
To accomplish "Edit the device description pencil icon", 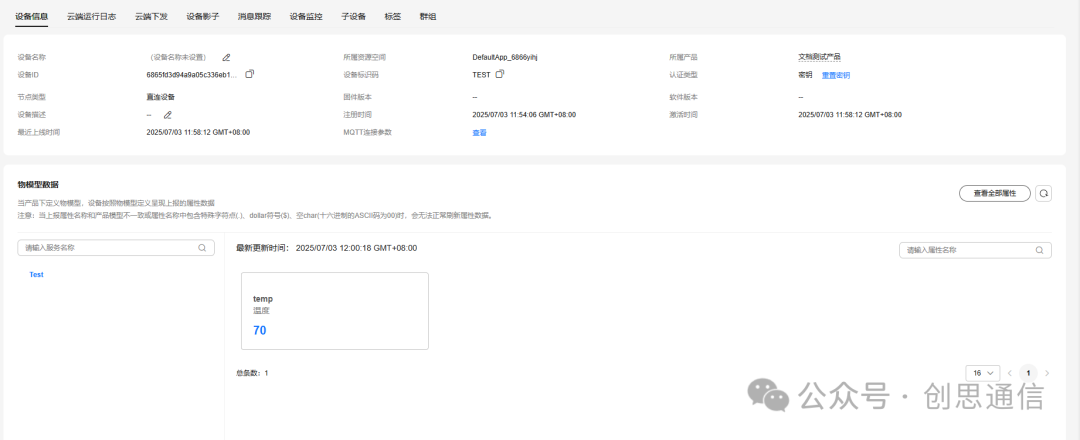I will pyautogui.click(x=167, y=115).
